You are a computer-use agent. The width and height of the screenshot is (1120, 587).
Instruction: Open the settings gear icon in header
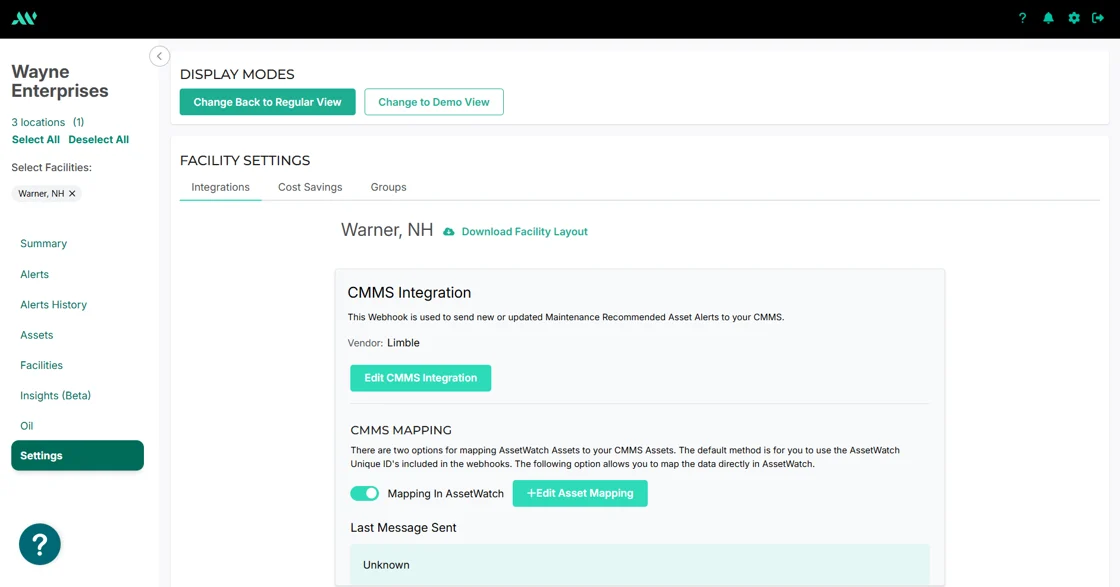click(x=1074, y=18)
